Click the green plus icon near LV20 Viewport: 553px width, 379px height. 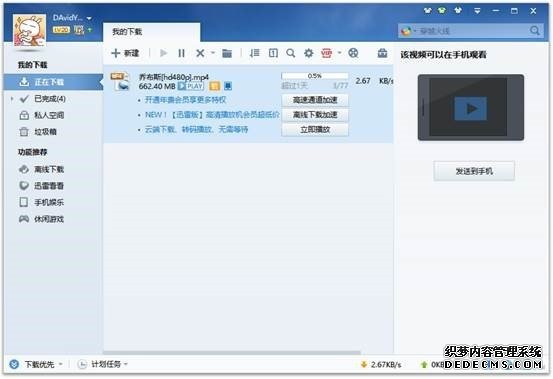pyautogui.click(x=90, y=30)
